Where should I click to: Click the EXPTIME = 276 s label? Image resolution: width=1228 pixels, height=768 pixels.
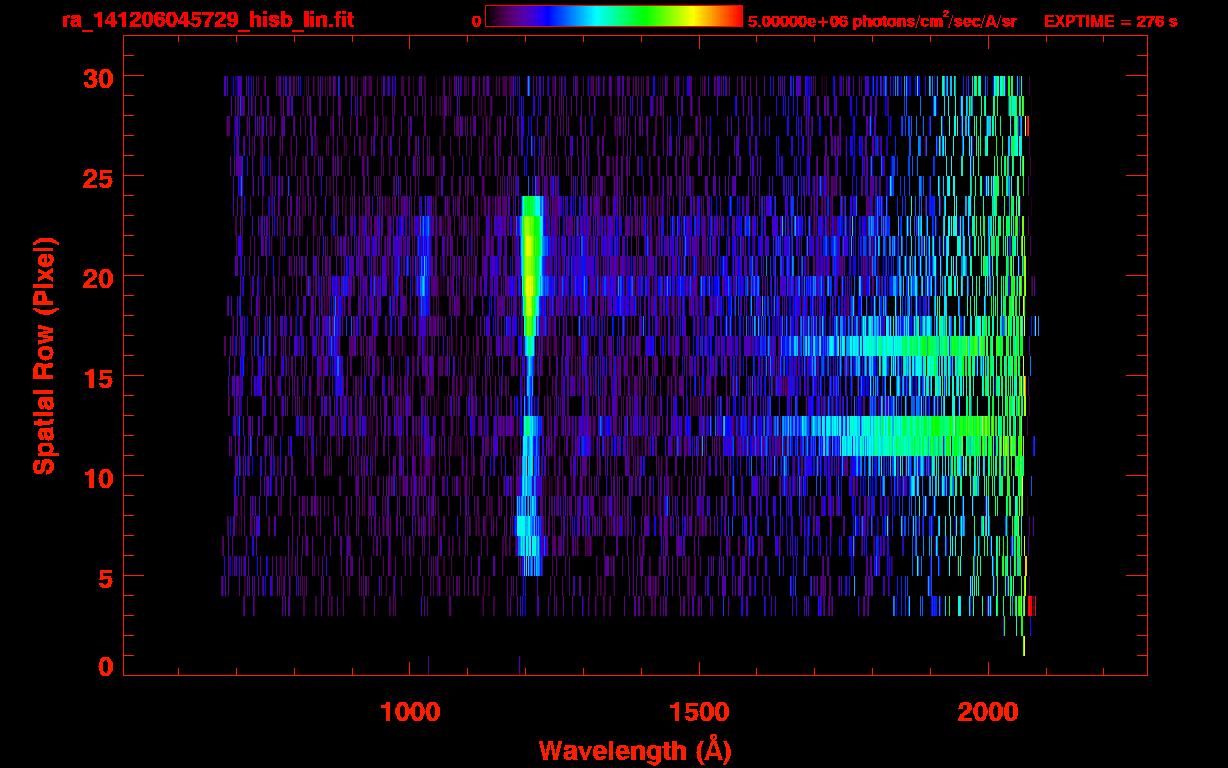[x=1110, y=21]
